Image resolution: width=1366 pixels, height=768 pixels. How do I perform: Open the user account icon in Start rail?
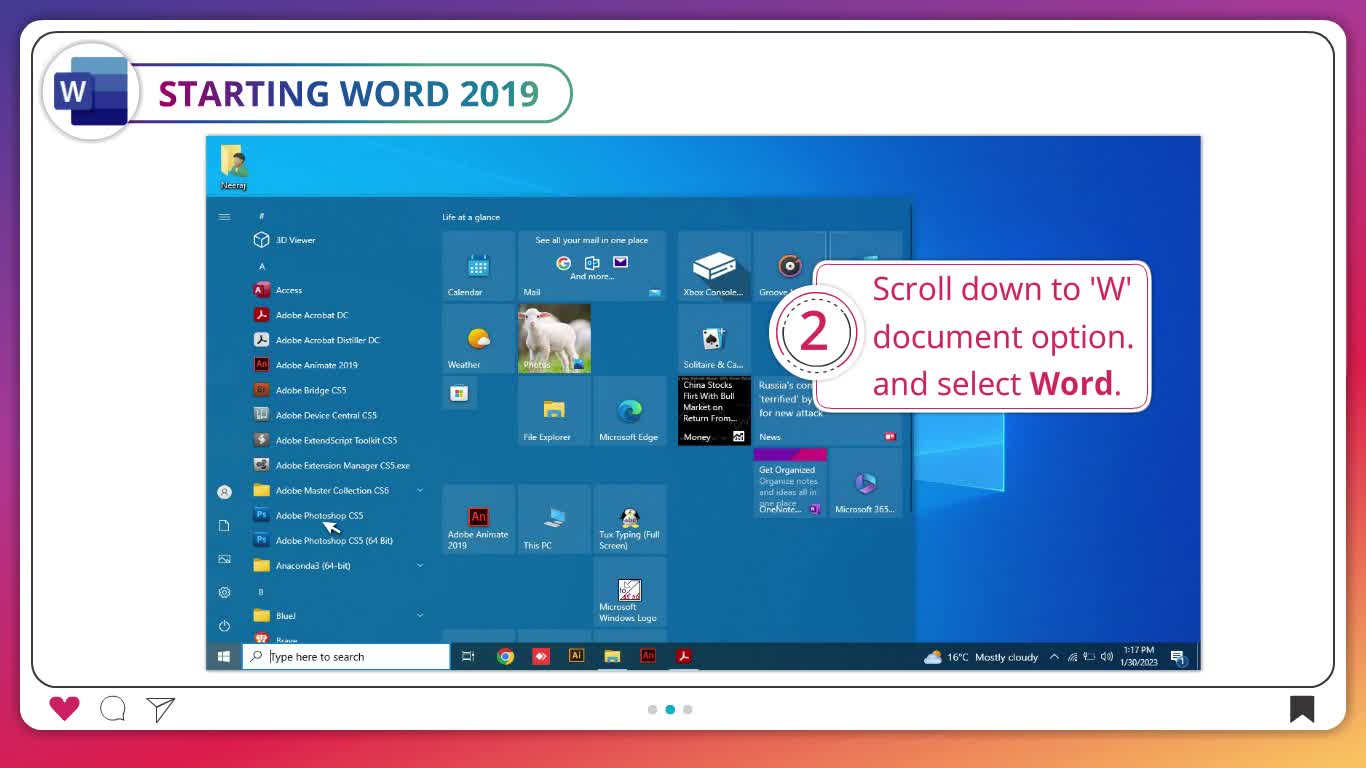click(224, 492)
